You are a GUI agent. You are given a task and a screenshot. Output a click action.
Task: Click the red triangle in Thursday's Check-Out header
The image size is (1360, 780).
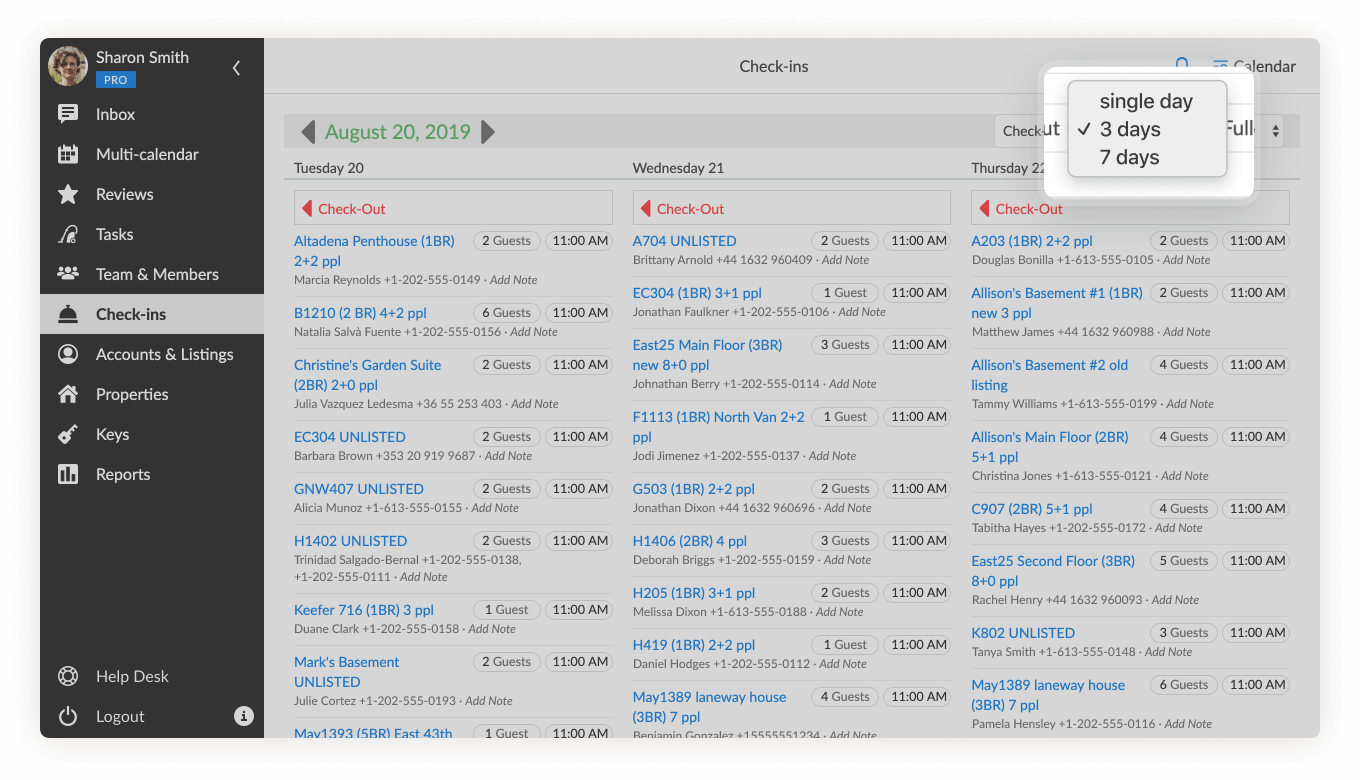[x=985, y=208]
